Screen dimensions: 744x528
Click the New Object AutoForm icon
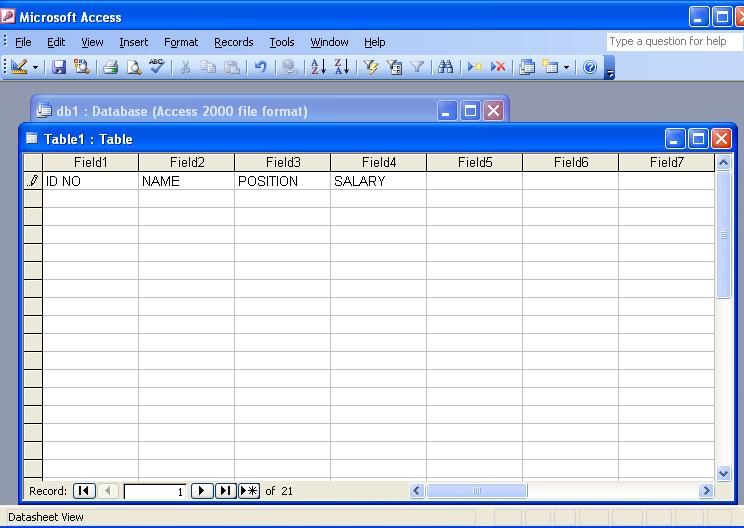(550, 67)
